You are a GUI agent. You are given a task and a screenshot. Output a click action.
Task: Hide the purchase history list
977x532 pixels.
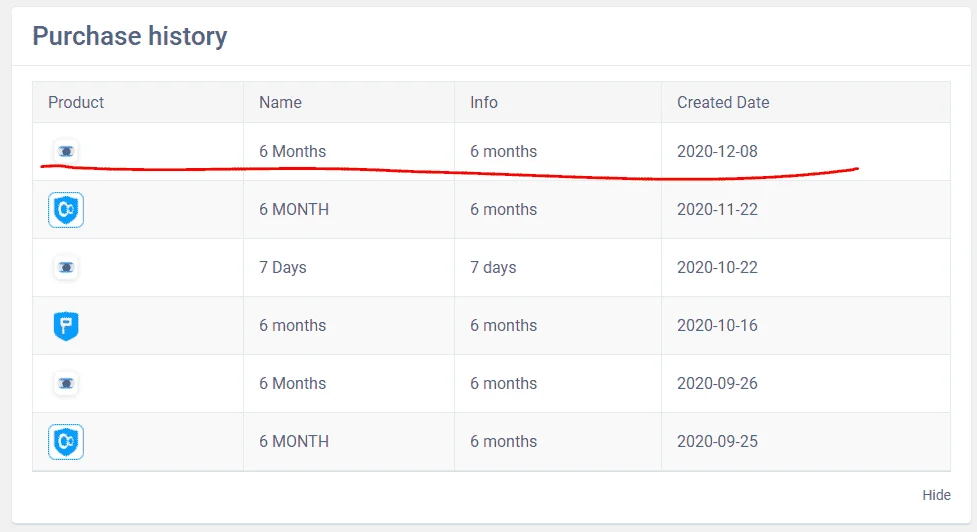point(936,495)
